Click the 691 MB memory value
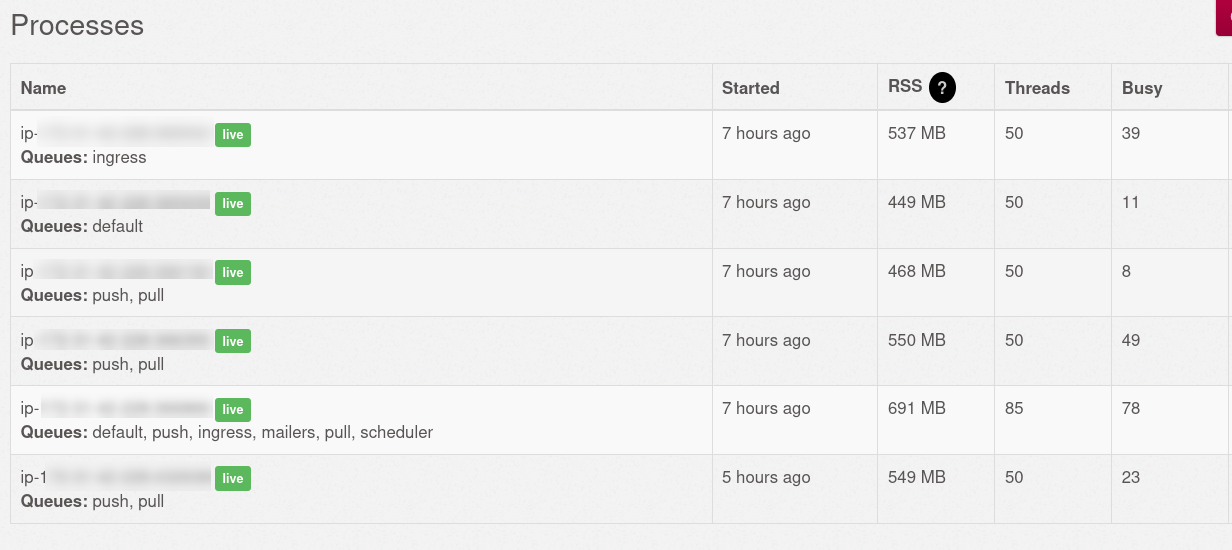1232x550 pixels. 917,408
